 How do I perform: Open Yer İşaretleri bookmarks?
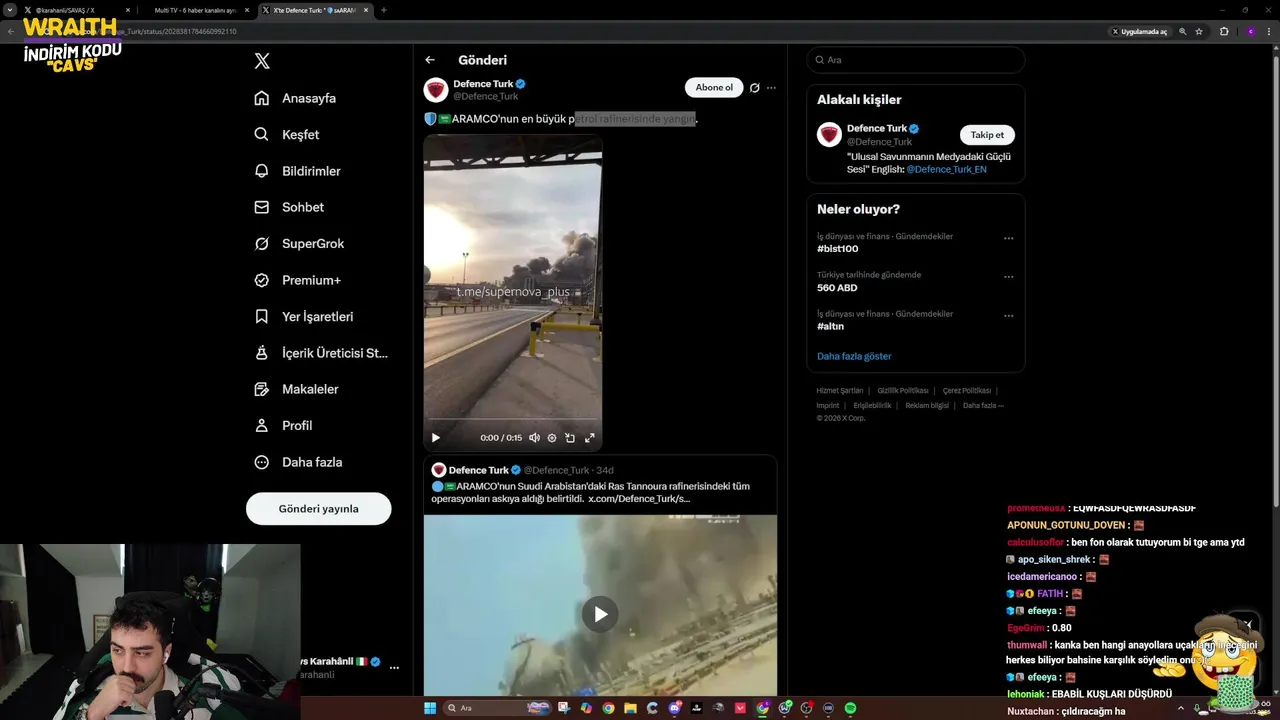tap(303, 316)
